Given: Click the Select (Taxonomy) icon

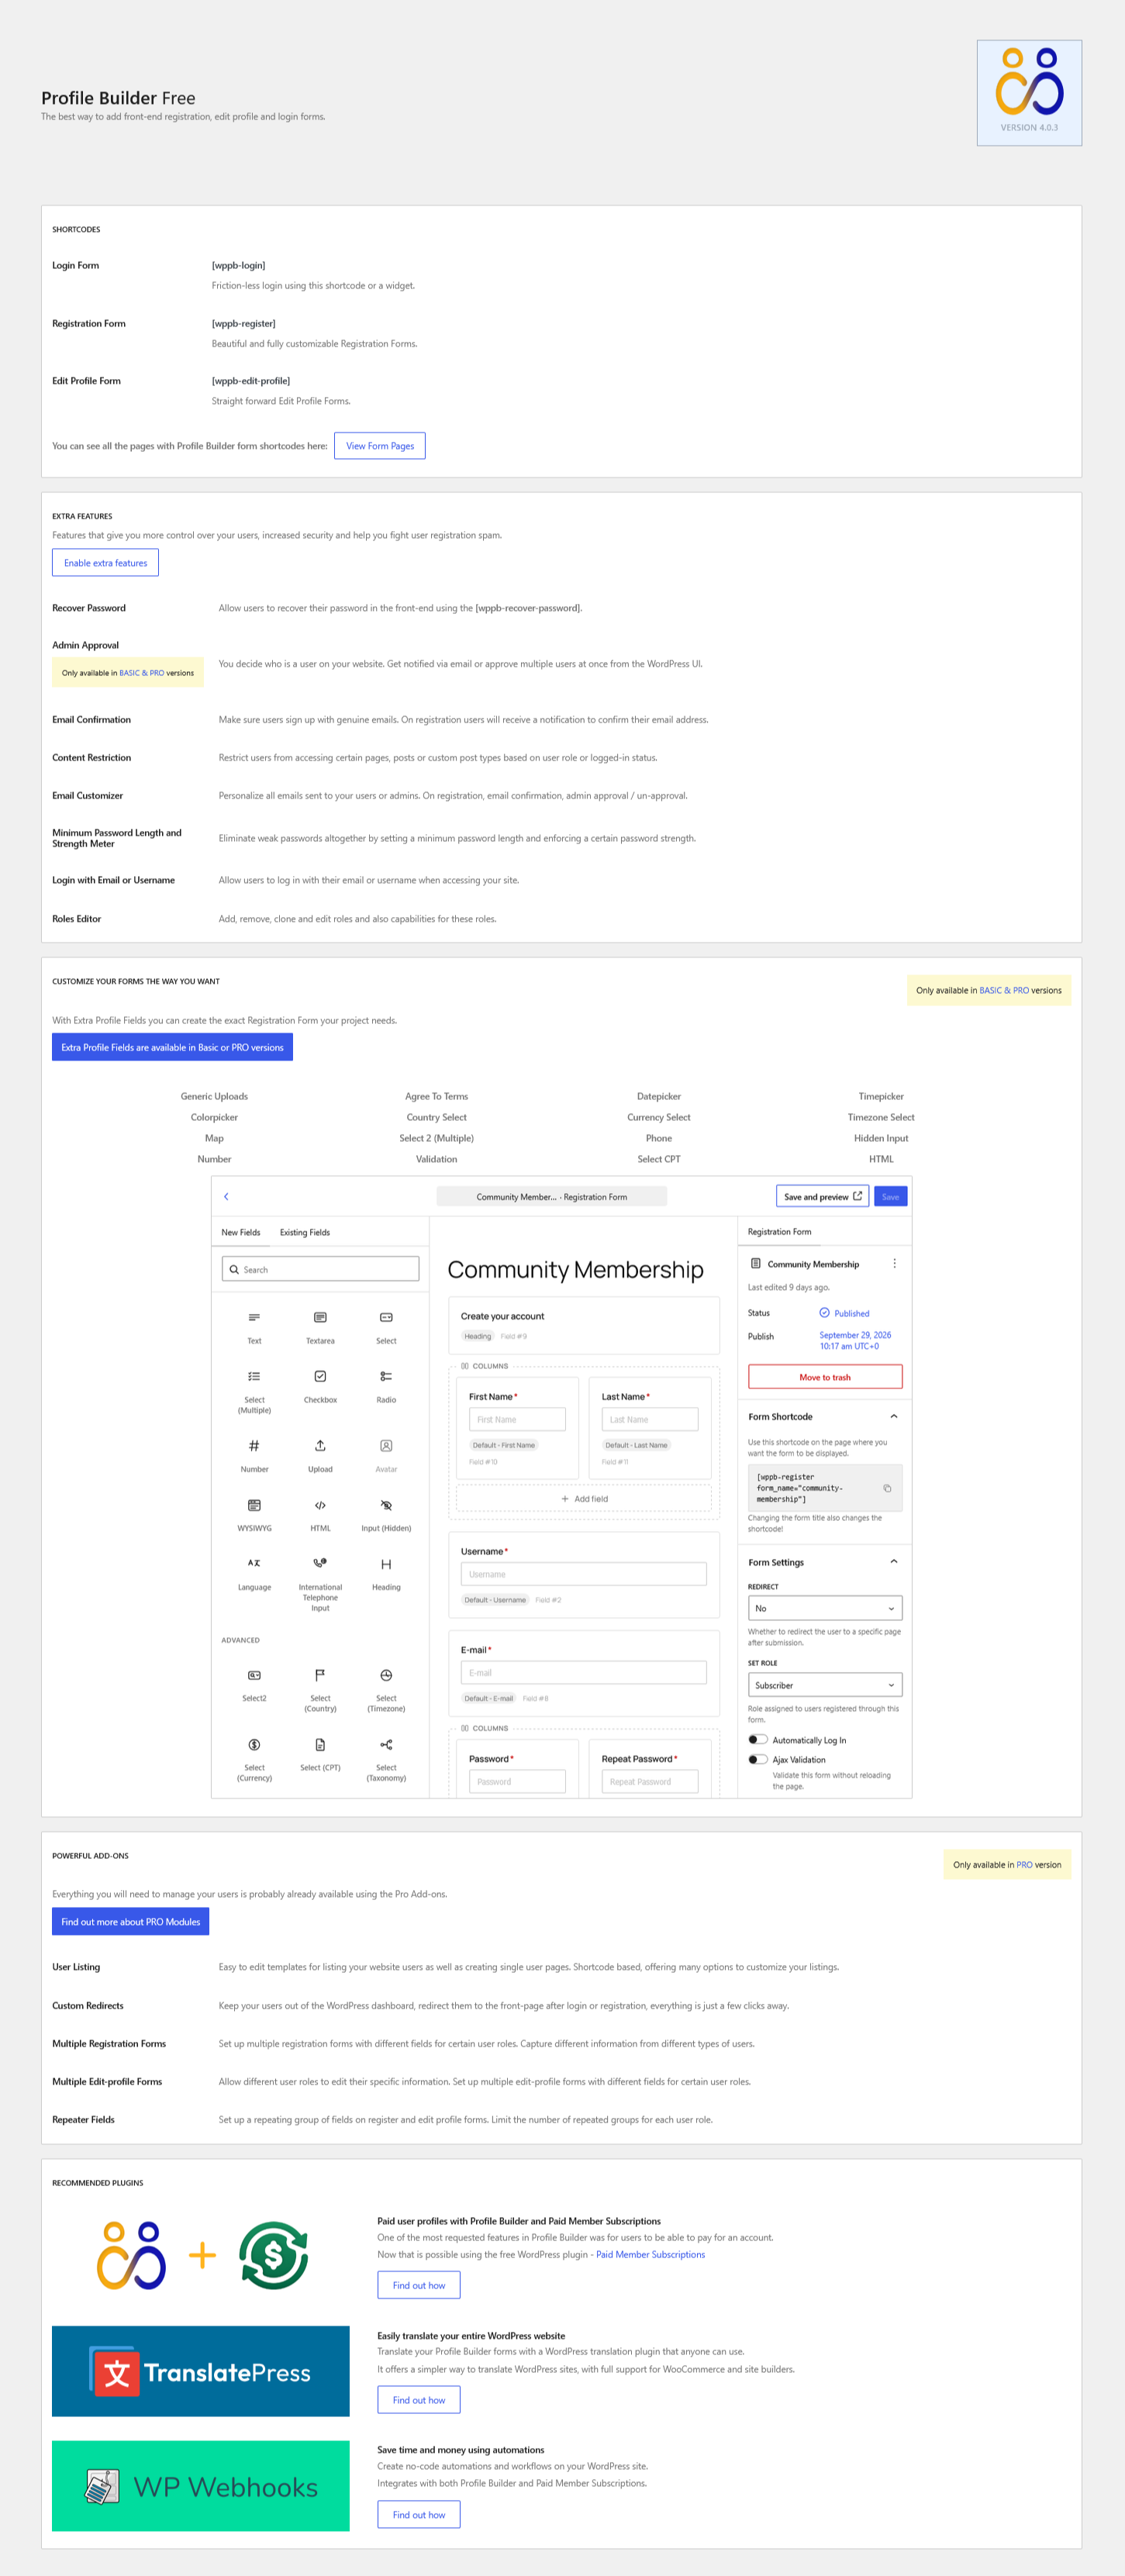Looking at the screenshot, I should click(x=386, y=1744).
